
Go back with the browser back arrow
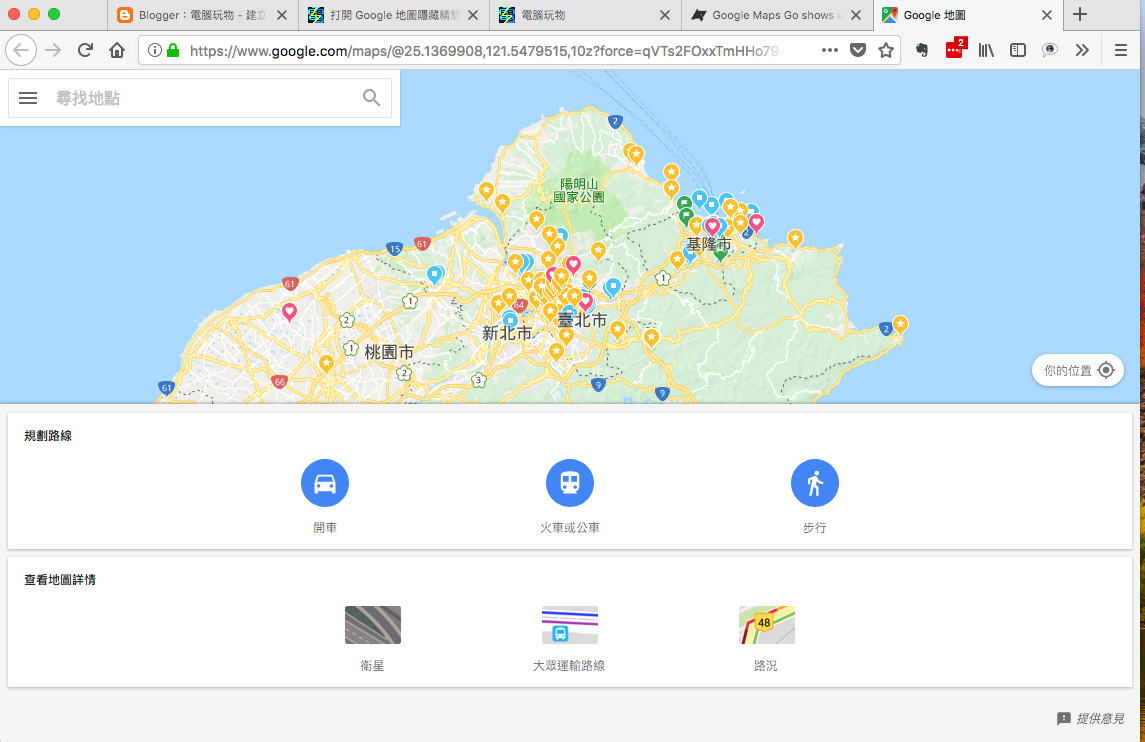(21, 50)
